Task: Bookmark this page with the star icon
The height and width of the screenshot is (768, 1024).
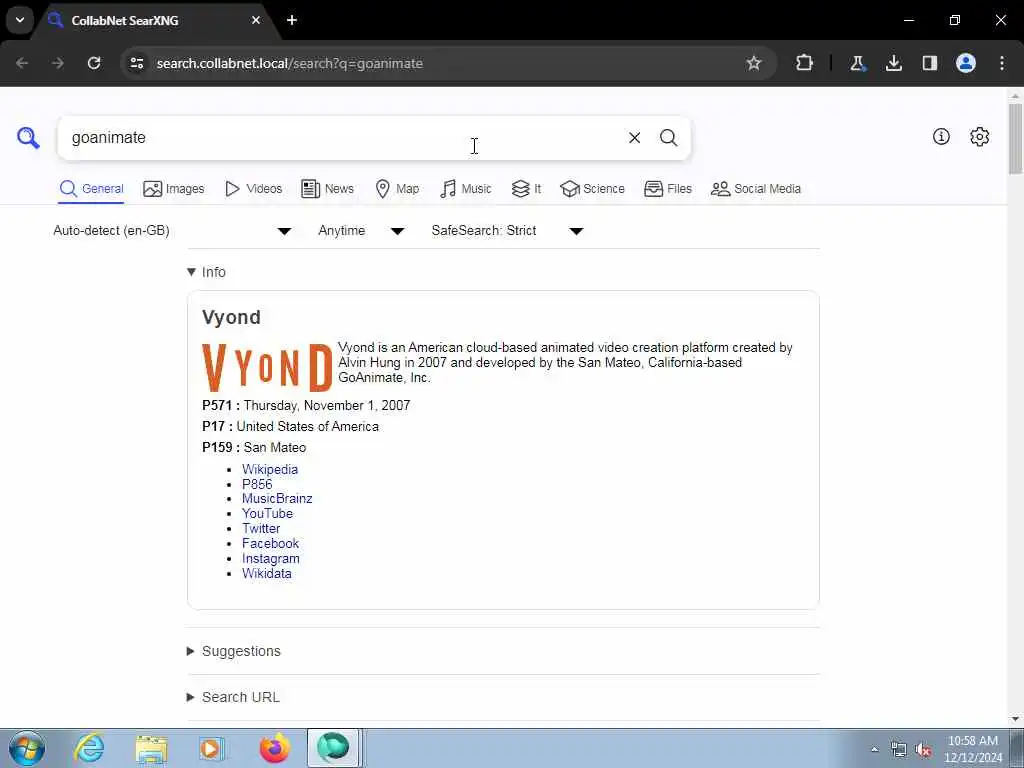Action: point(754,63)
